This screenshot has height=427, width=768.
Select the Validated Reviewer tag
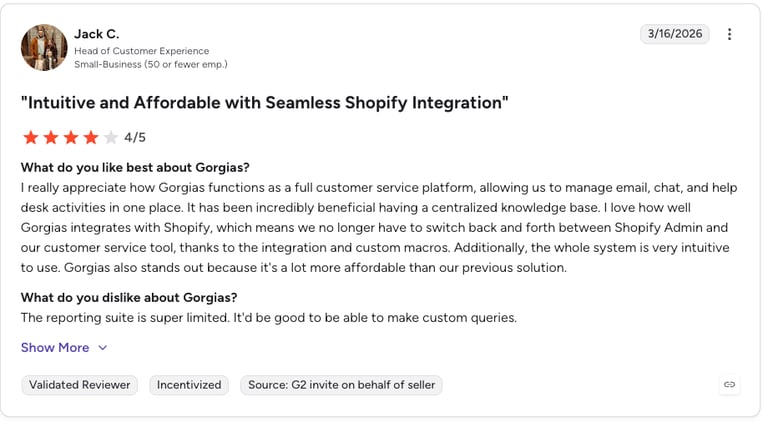(x=79, y=385)
